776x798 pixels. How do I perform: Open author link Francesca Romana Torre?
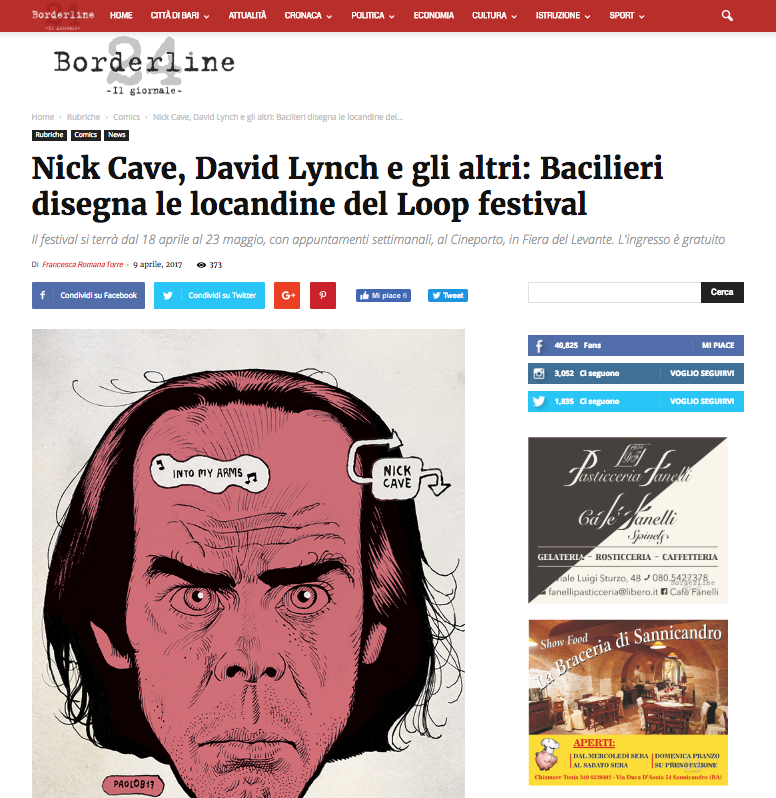[x=82, y=264]
